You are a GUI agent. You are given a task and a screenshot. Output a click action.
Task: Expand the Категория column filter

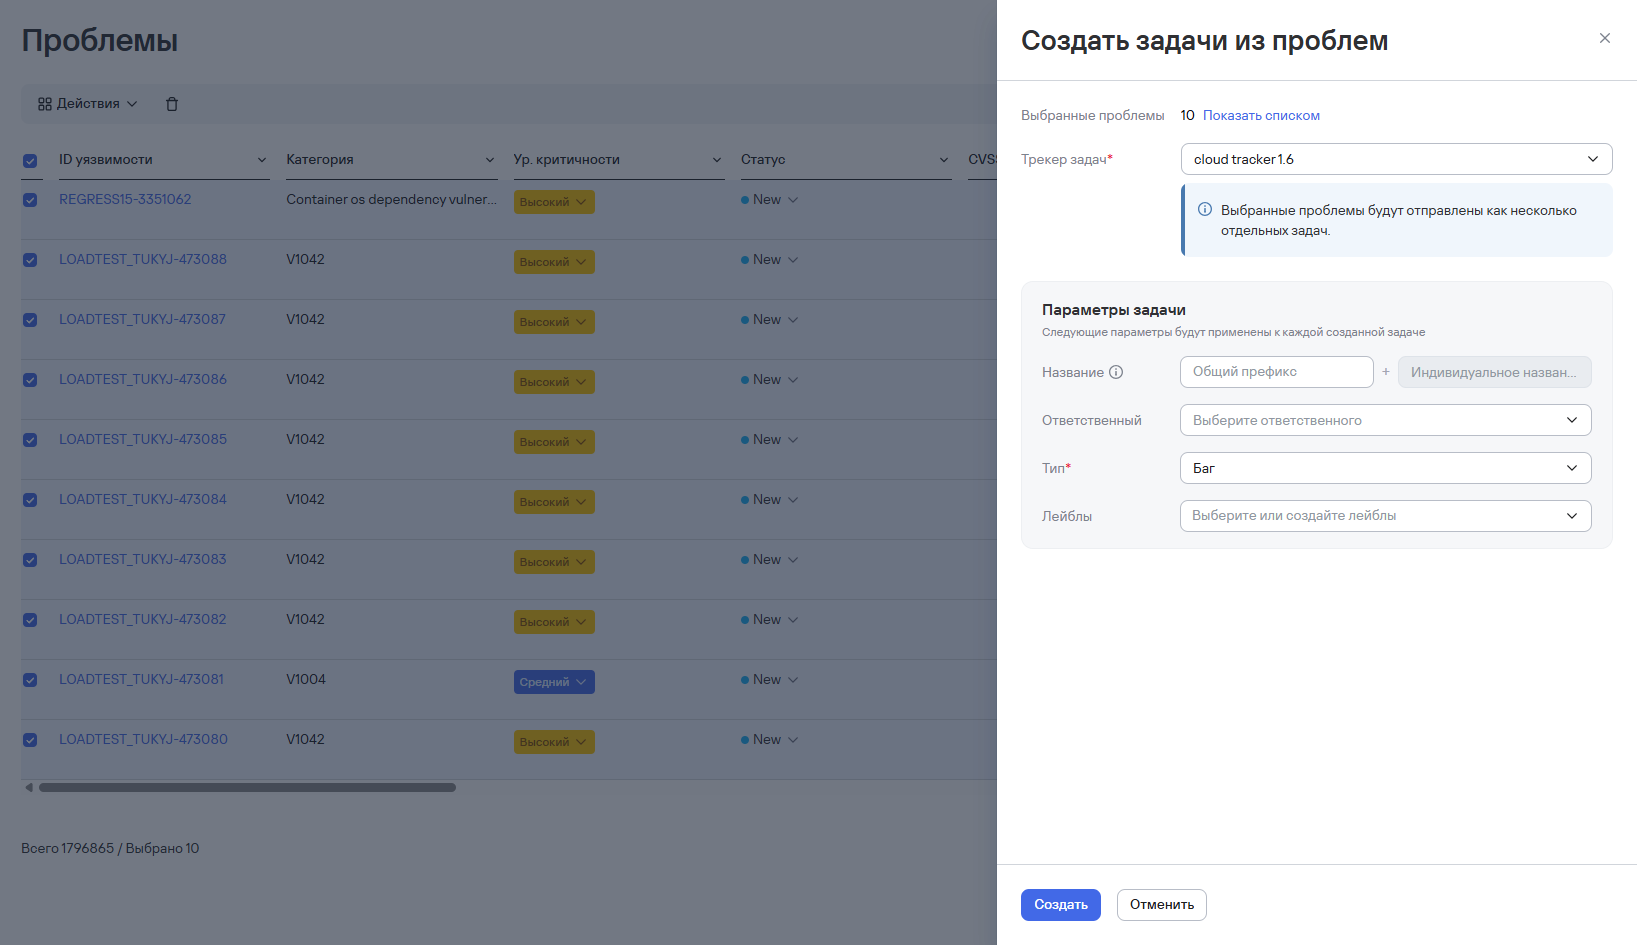click(x=490, y=160)
